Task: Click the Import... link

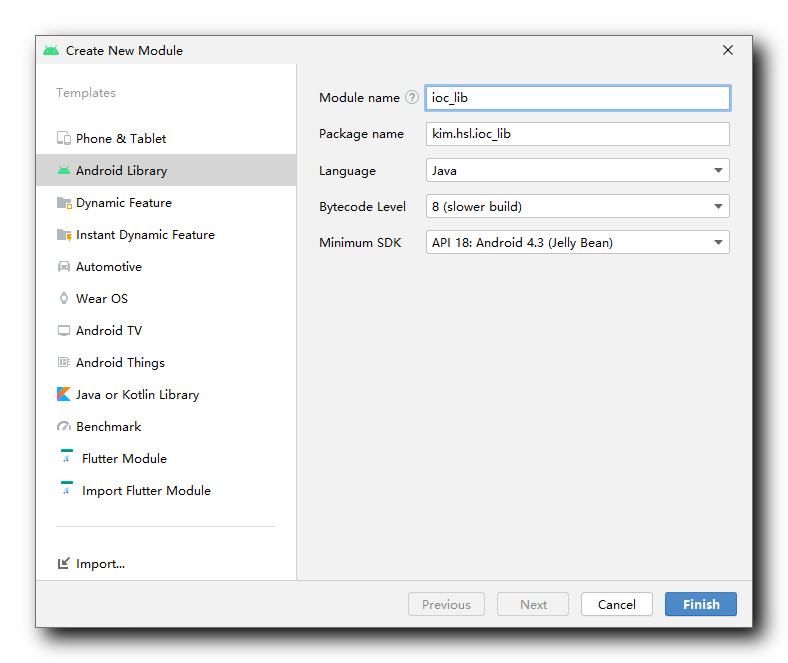Action: 101,564
